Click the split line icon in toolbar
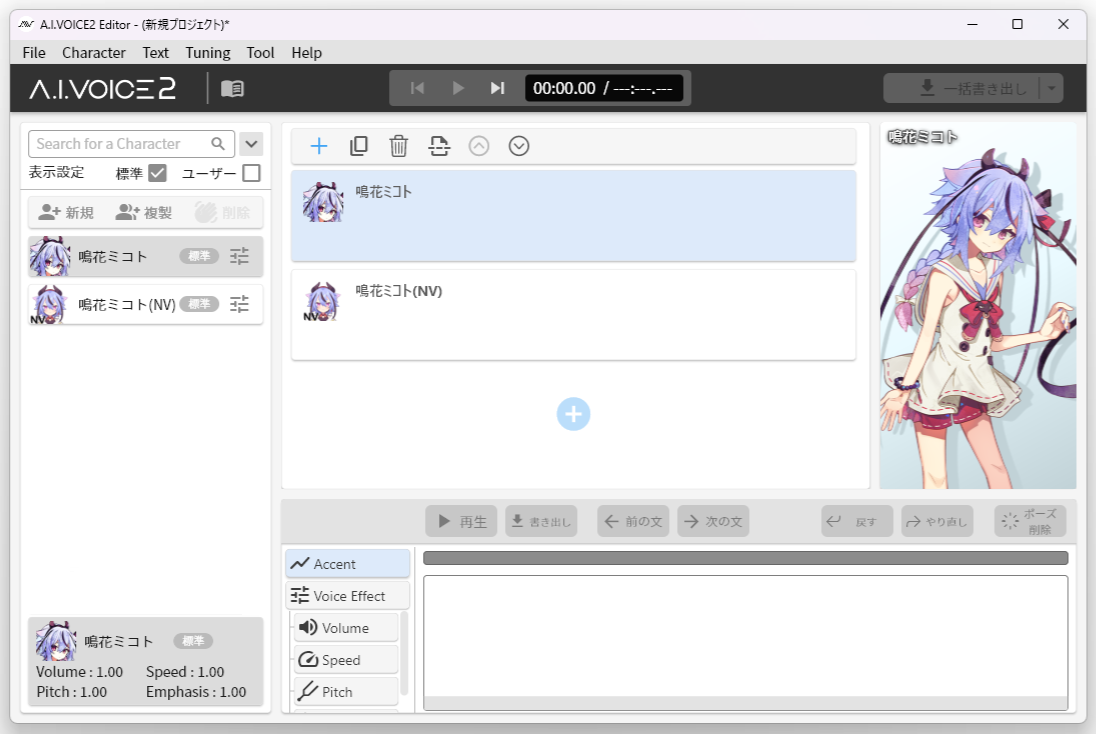This screenshot has height=734, width=1096. [439, 146]
